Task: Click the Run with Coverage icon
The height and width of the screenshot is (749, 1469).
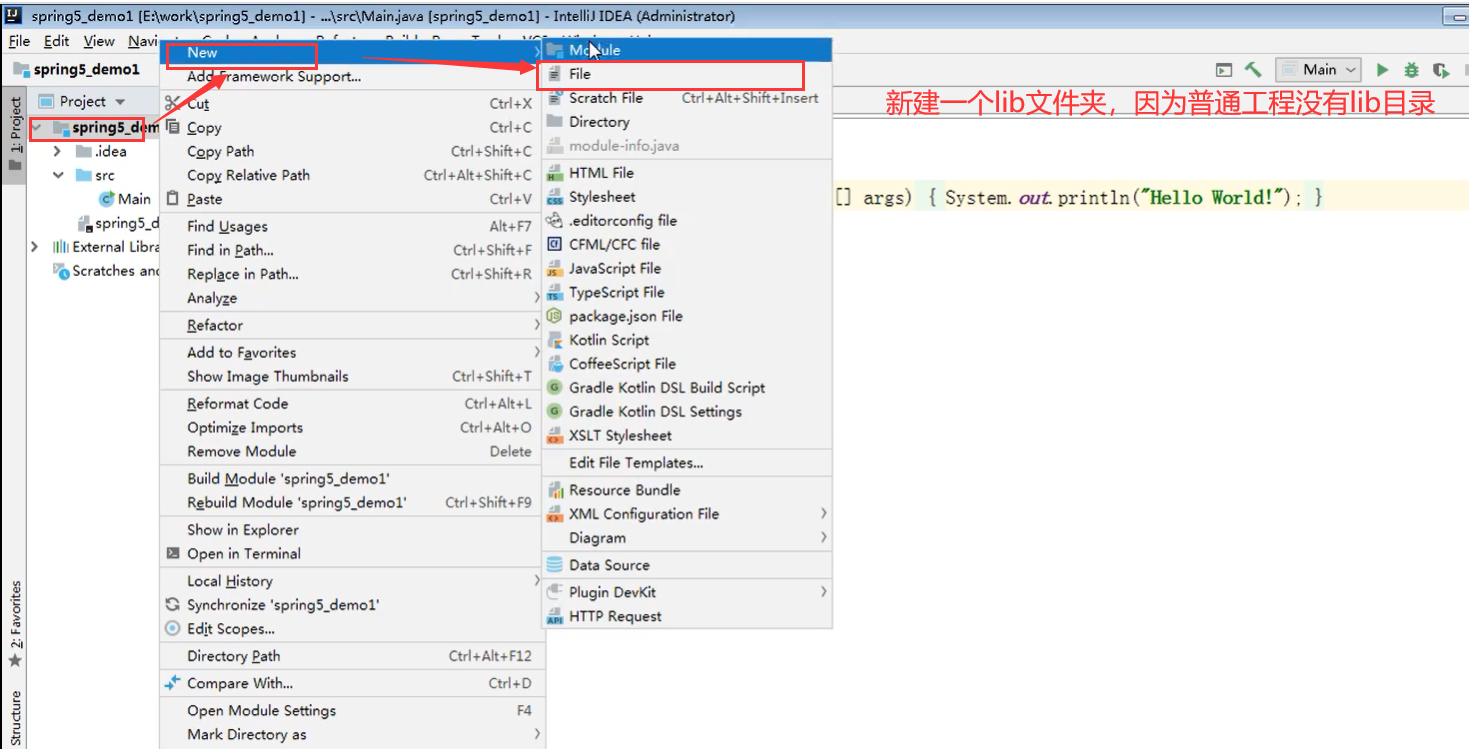Action: pyautogui.click(x=1440, y=70)
